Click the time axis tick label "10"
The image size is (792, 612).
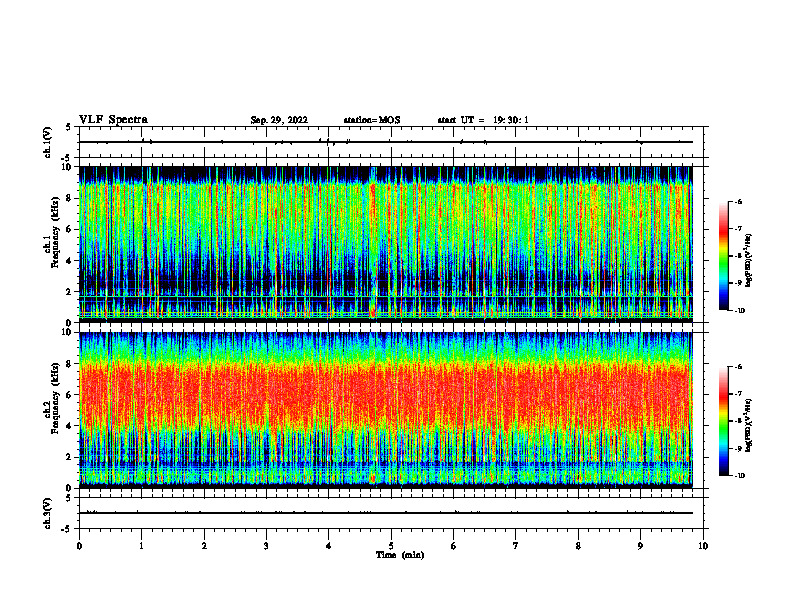703,546
